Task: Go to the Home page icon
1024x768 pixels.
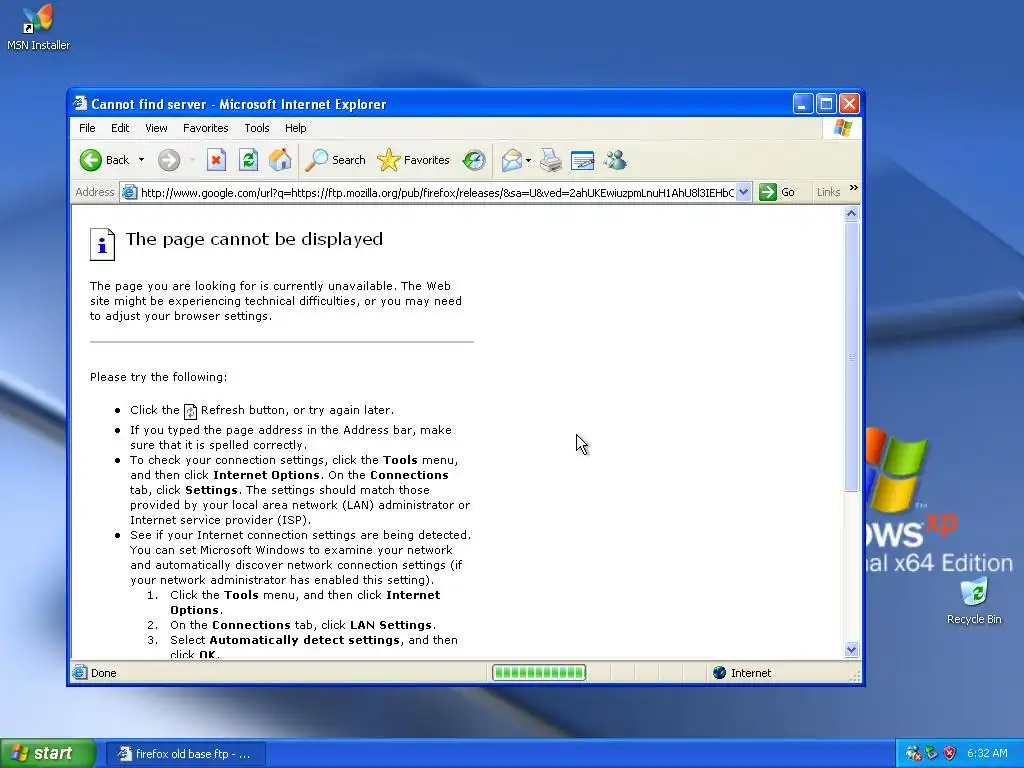Action: click(x=280, y=160)
